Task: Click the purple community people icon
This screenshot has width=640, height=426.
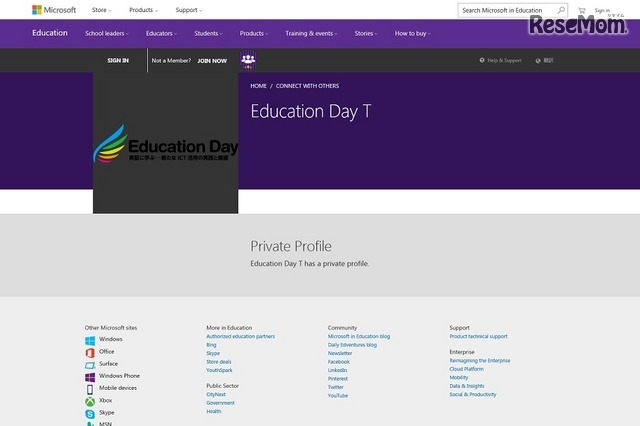Action: (x=248, y=60)
